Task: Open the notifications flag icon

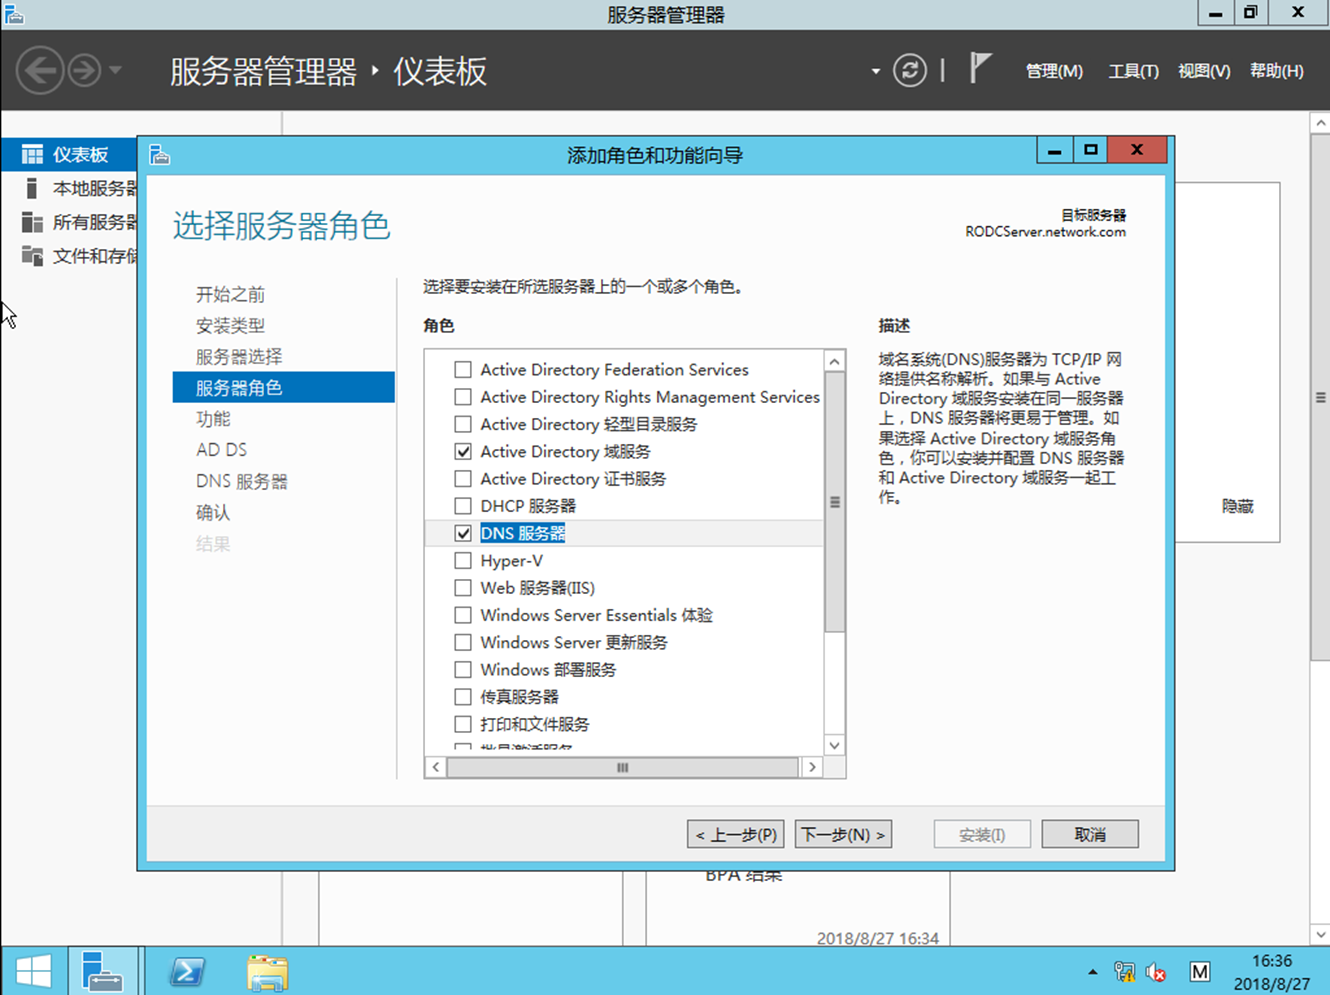Action: (980, 69)
